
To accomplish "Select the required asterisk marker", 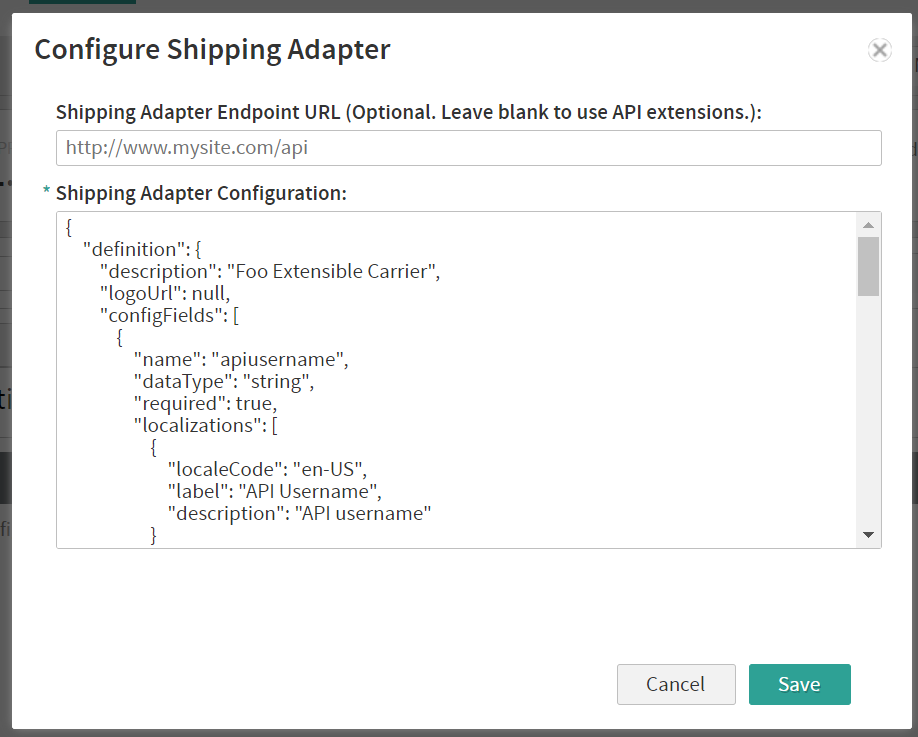I will (45, 192).
